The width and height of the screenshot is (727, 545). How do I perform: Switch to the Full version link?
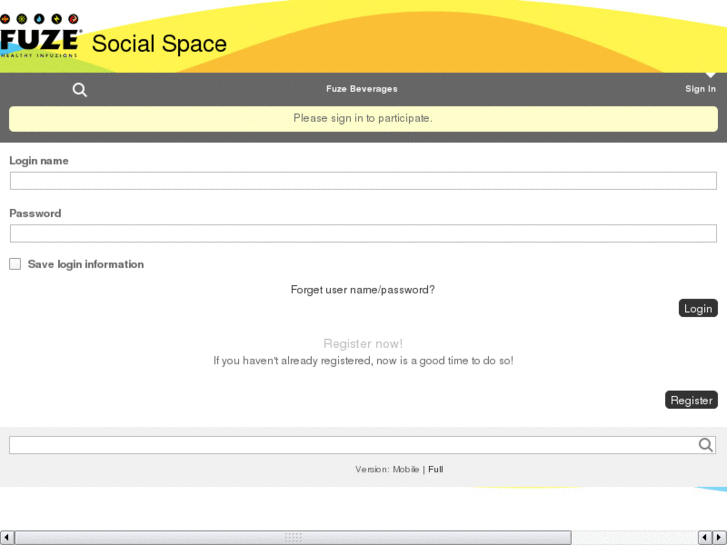435,469
